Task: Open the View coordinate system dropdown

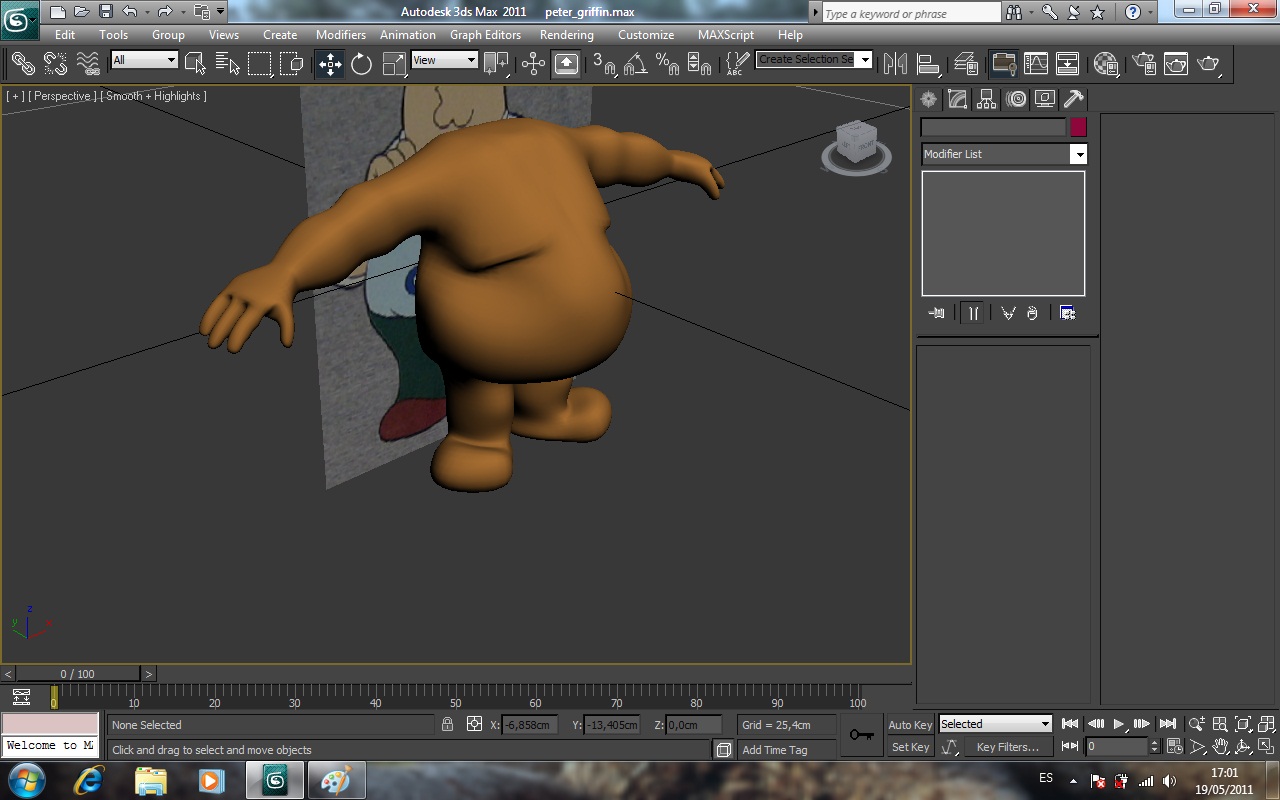Action: [x=444, y=60]
